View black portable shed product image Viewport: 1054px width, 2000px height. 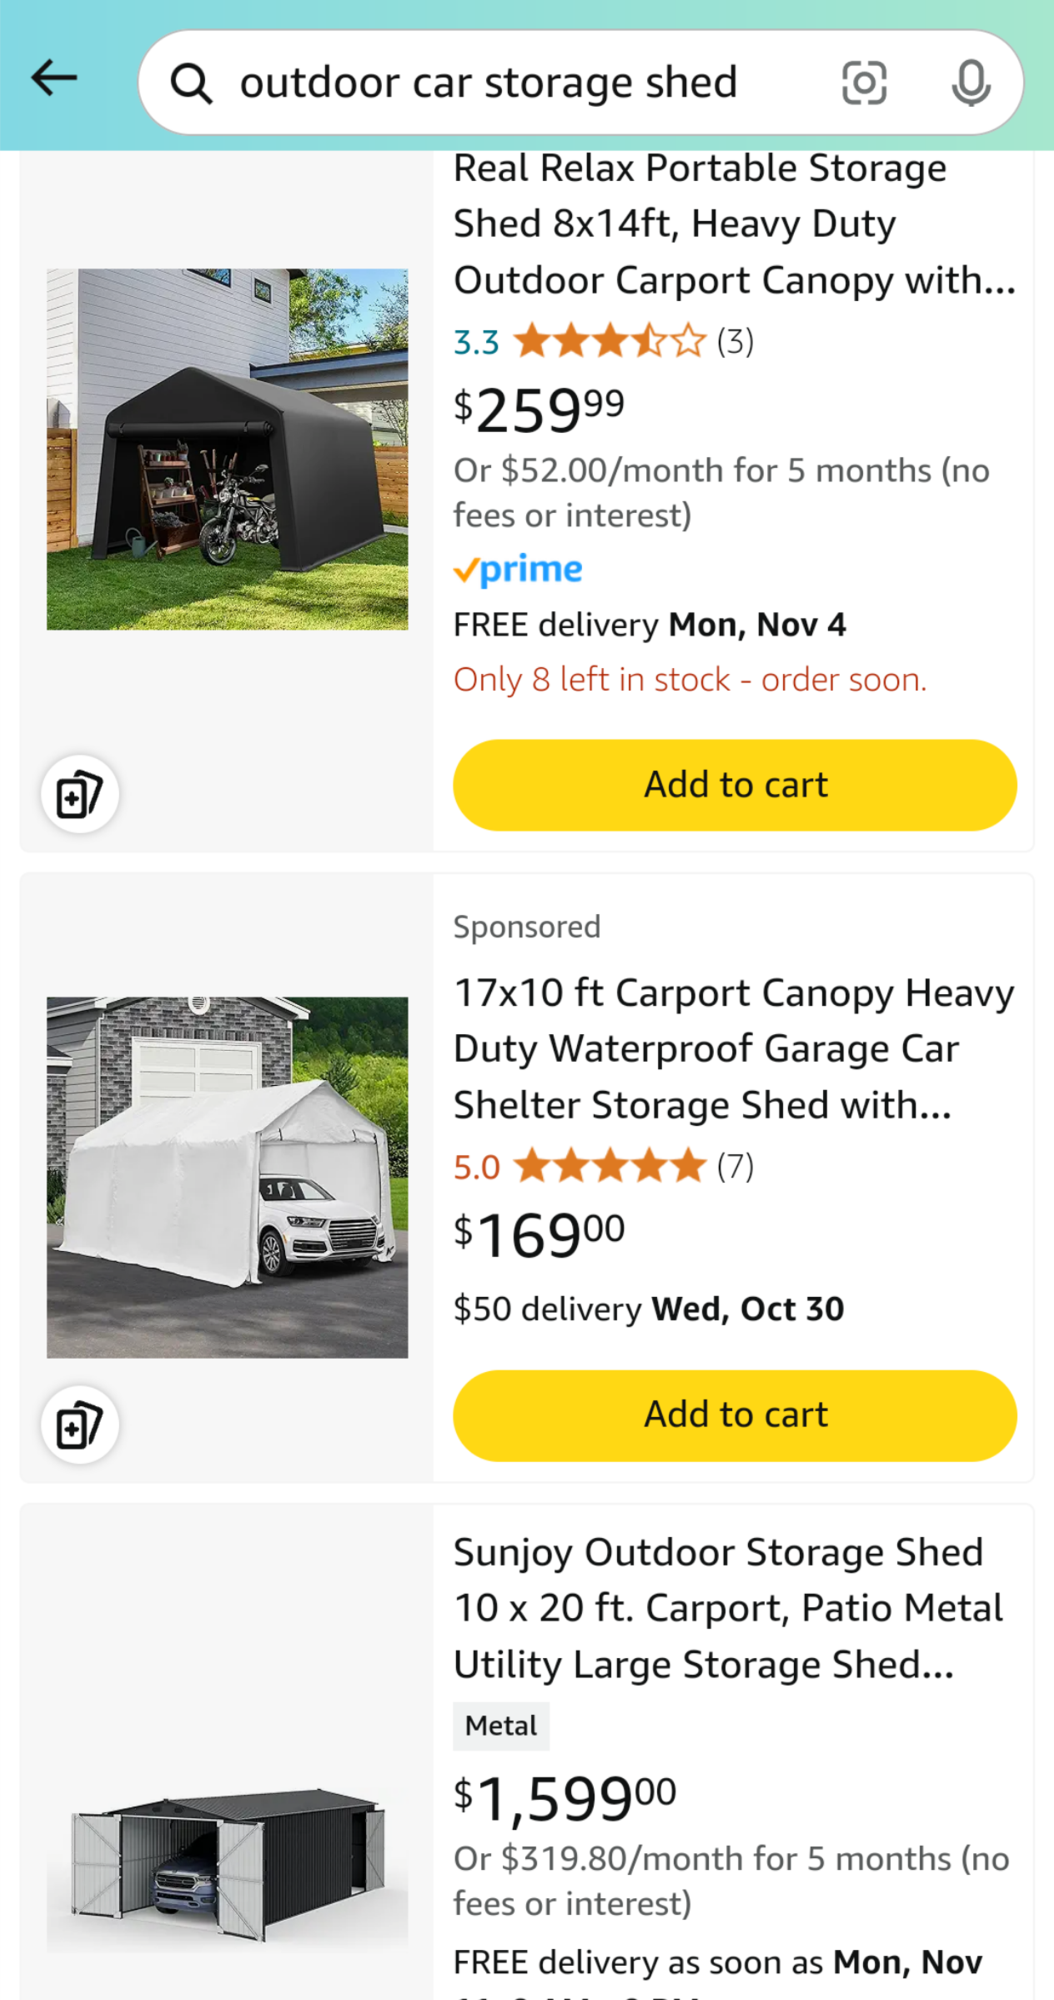(x=227, y=449)
